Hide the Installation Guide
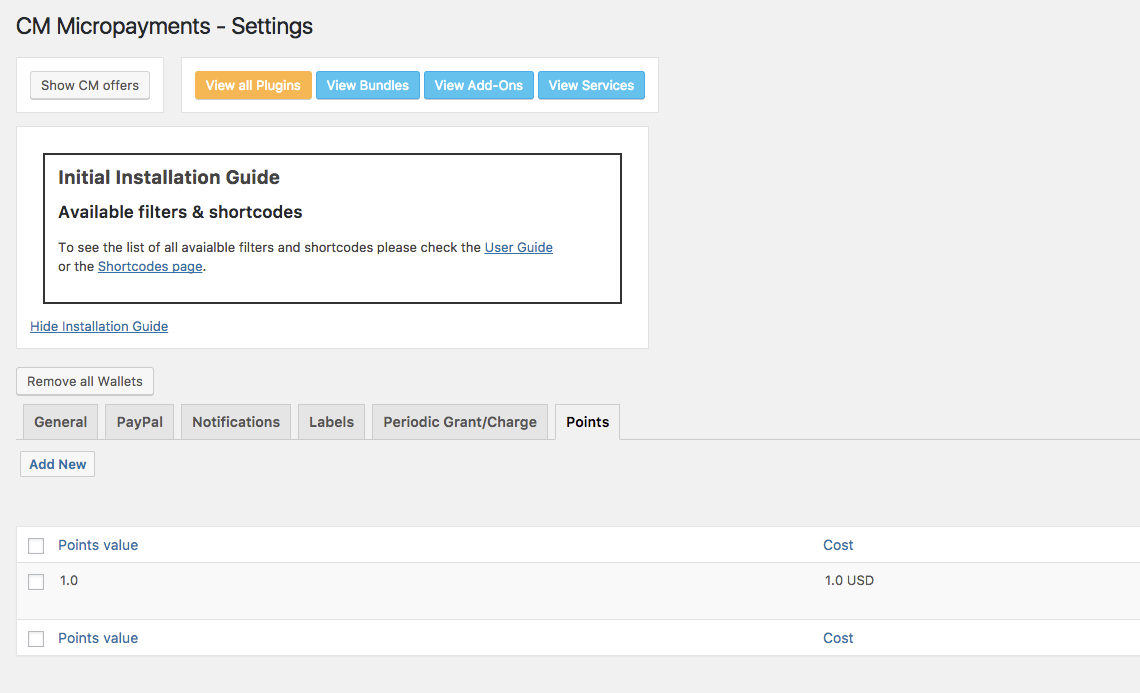Image resolution: width=1140 pixels, height=693 pixels. tap(99, 326)
